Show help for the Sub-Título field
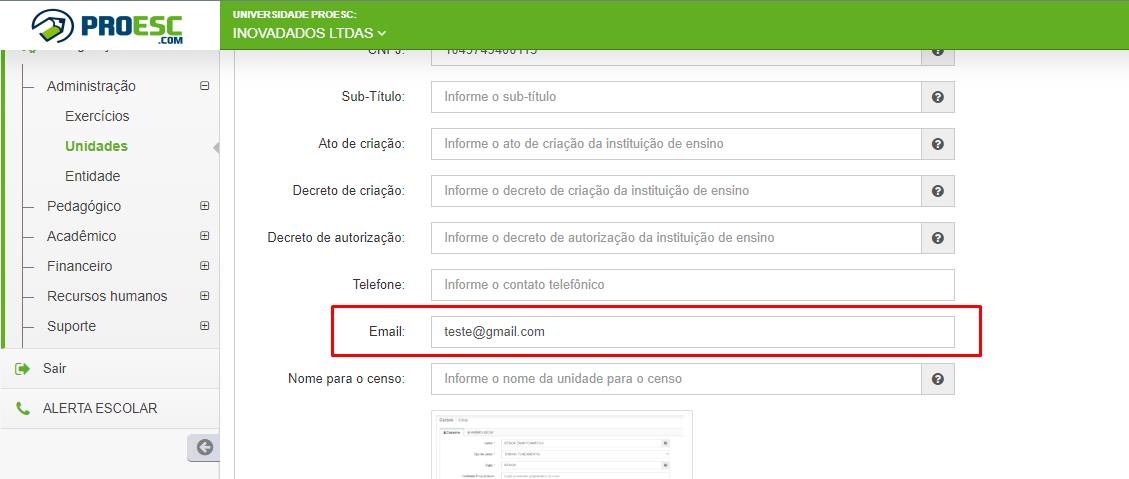This screenshot has width=1129, height=479. [x=937, y=97]
